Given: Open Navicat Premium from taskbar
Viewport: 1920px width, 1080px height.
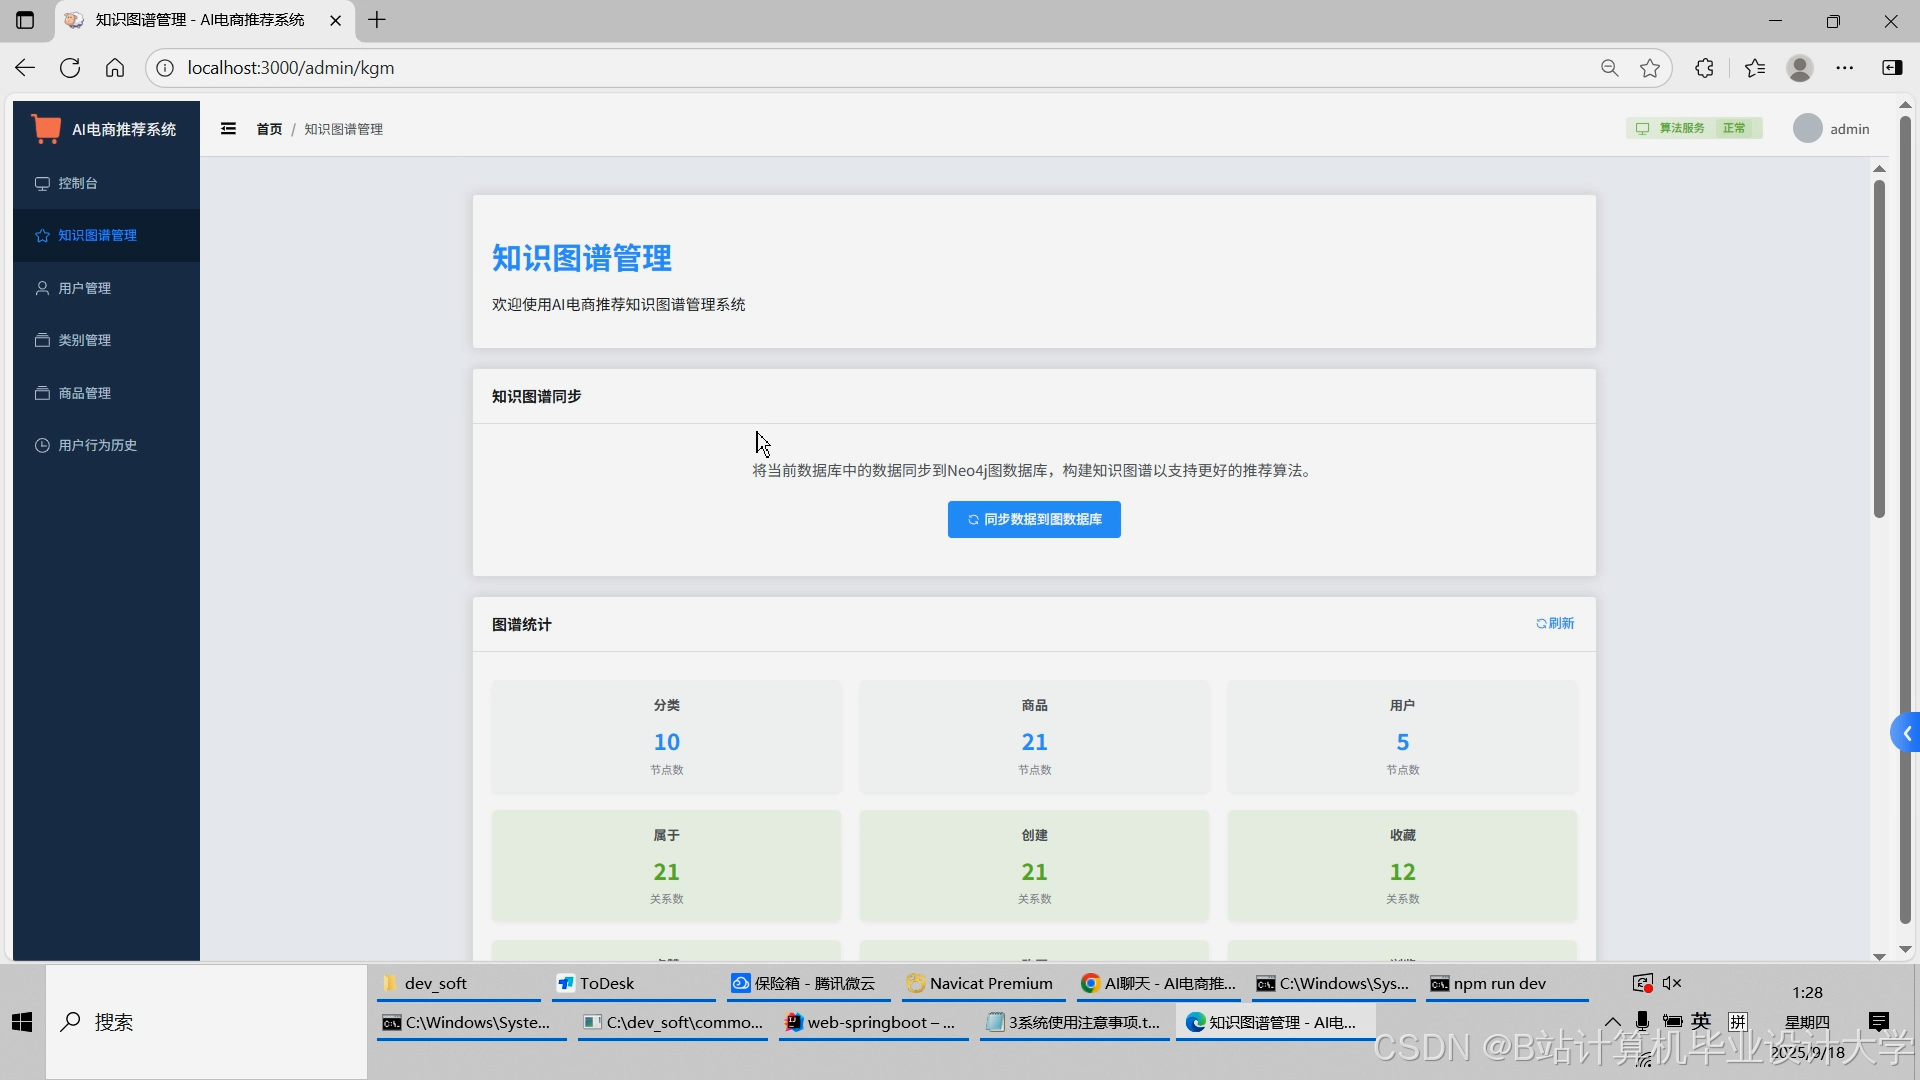Looking at the screenshot, I should pos(980,983).
